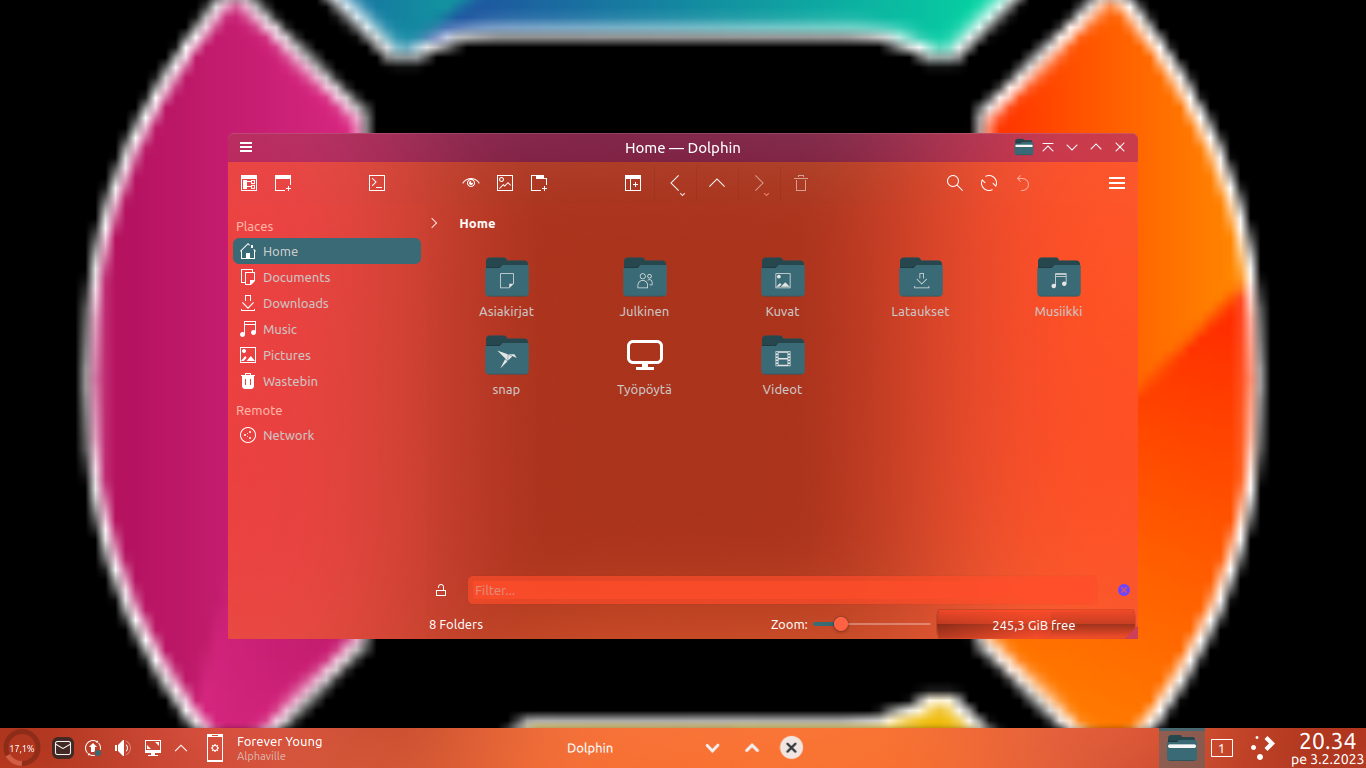Click the Forever Young track title
1366x768 pixels.
(279, 741)
